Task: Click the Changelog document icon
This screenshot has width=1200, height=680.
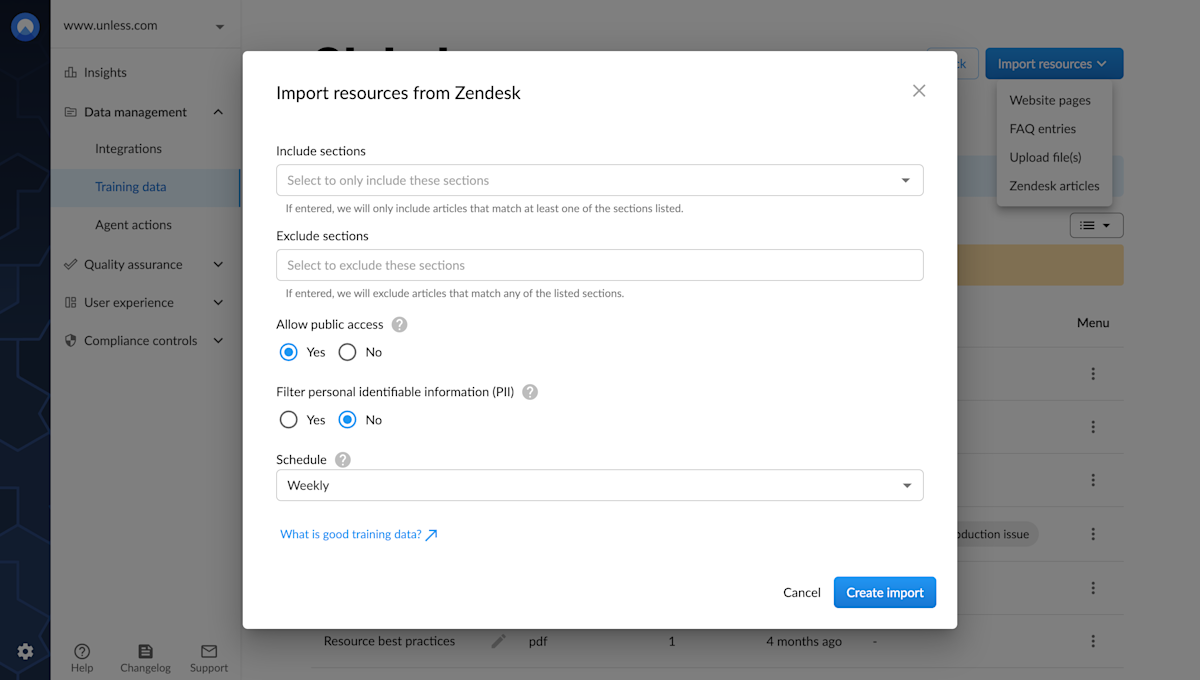Action: 145,650
